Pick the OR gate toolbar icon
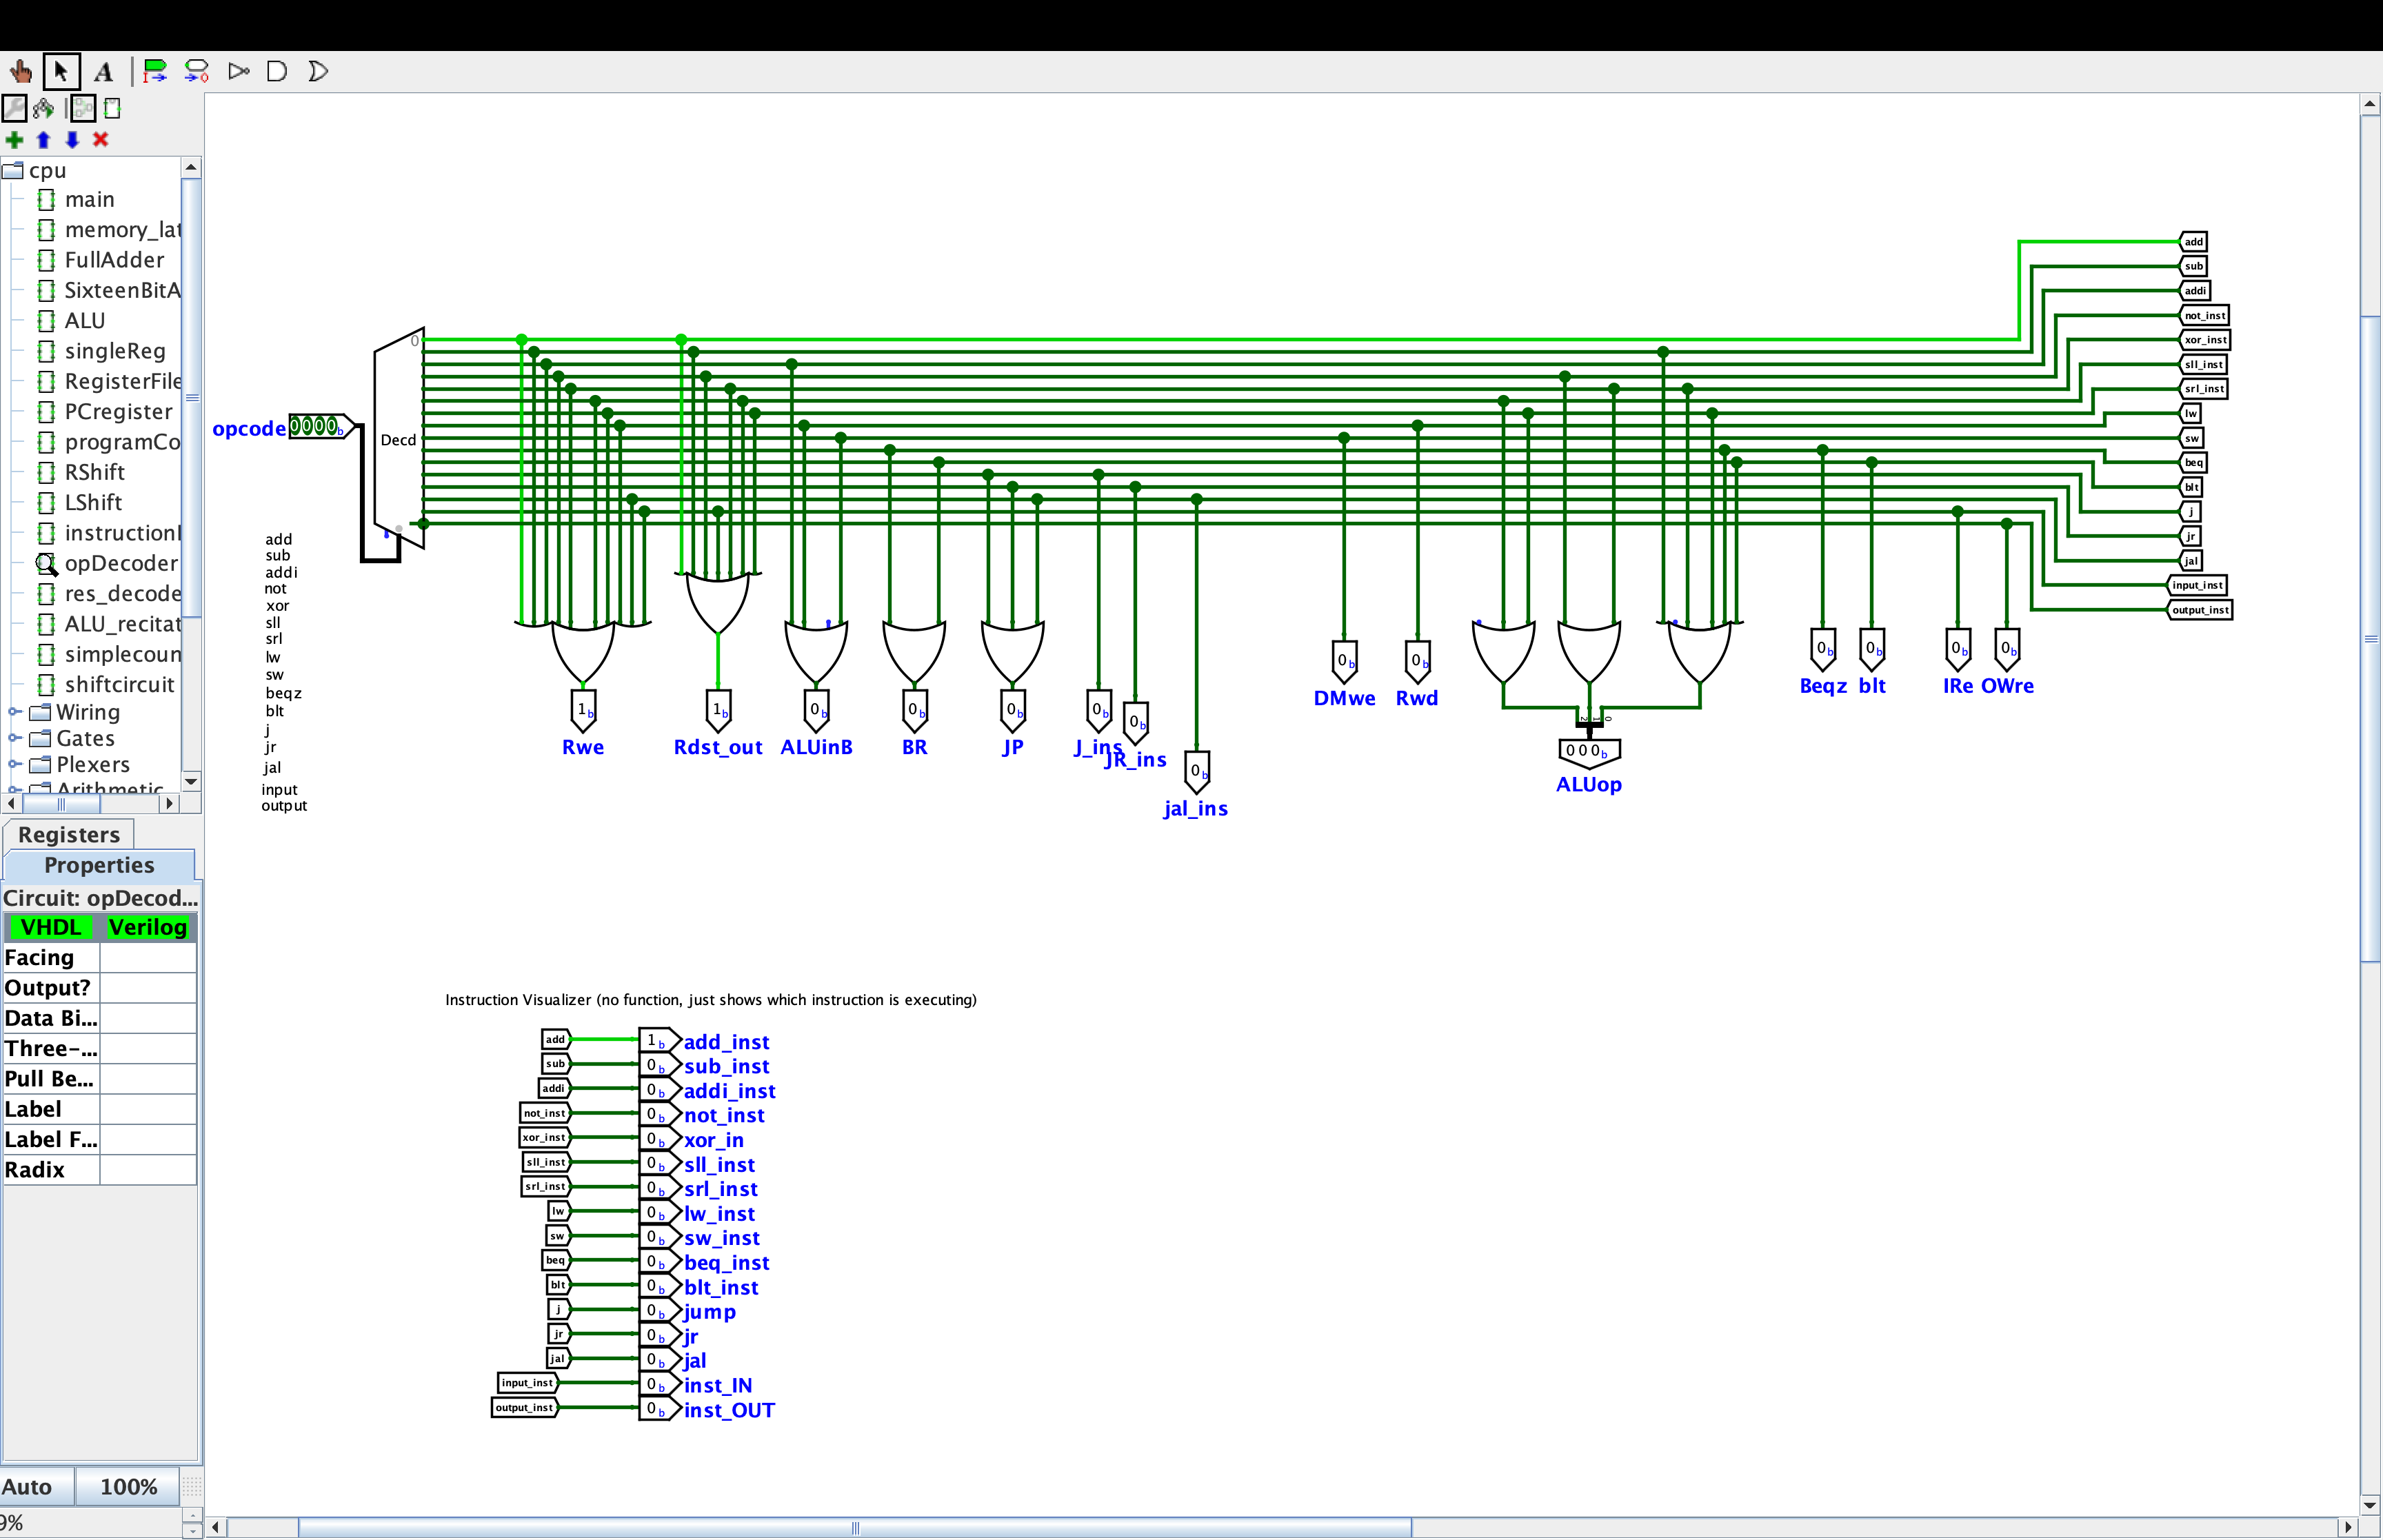Viewport: 2383px width, 1540px height. 318,71
